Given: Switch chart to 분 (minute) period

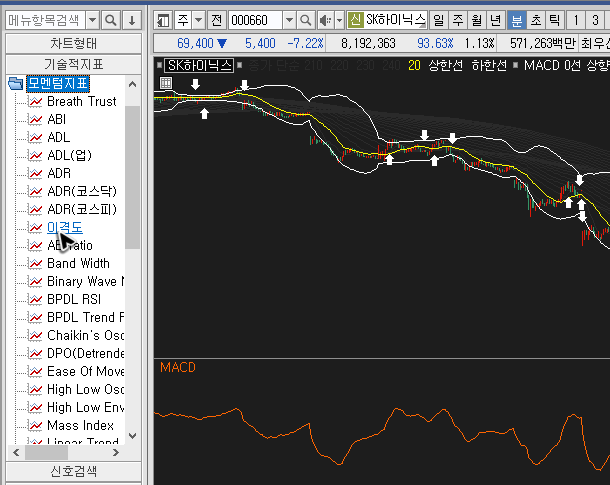Looking at the screenshot, I should (517, 20).
